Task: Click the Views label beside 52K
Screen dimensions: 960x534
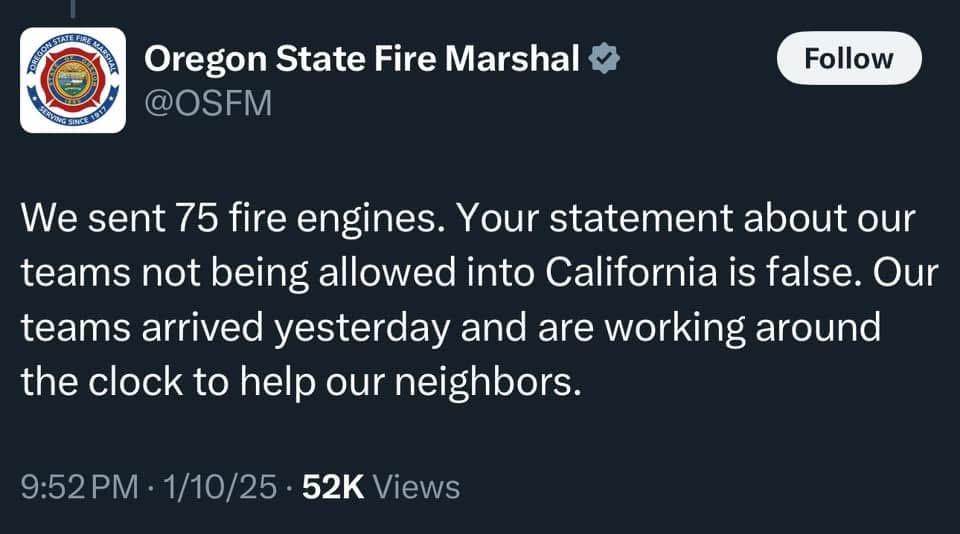Action: click(x=416, y=487)
